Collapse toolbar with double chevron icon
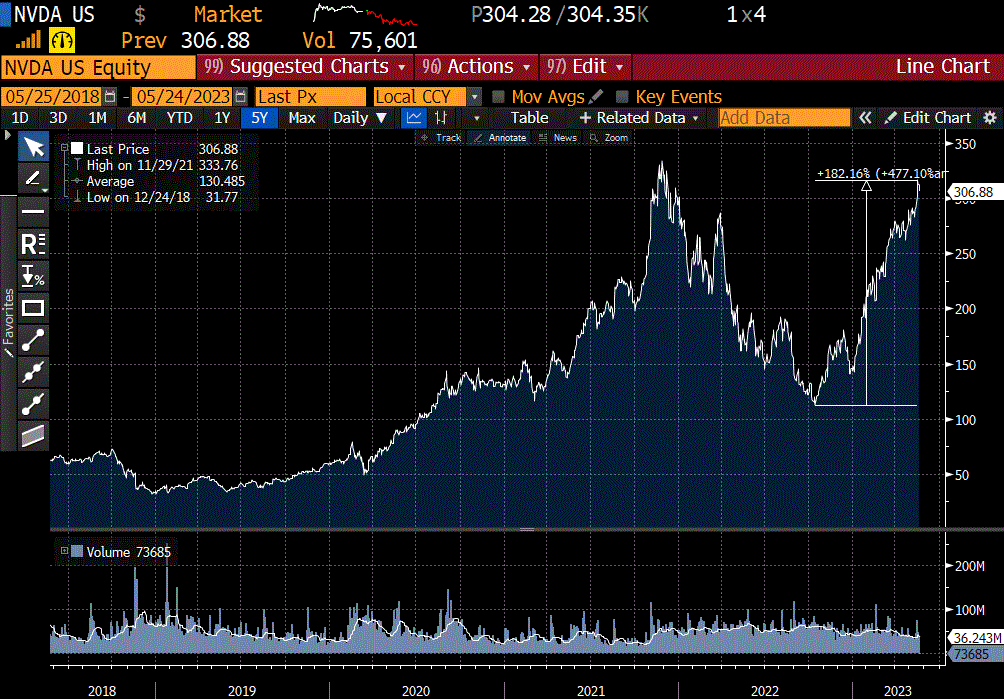Viewport: 1004px width, 699px height. 865,118
